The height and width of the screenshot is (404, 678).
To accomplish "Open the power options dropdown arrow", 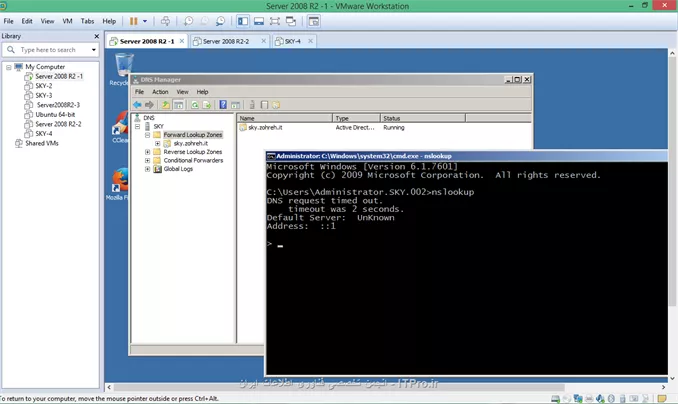I will (x=145, y=21).
